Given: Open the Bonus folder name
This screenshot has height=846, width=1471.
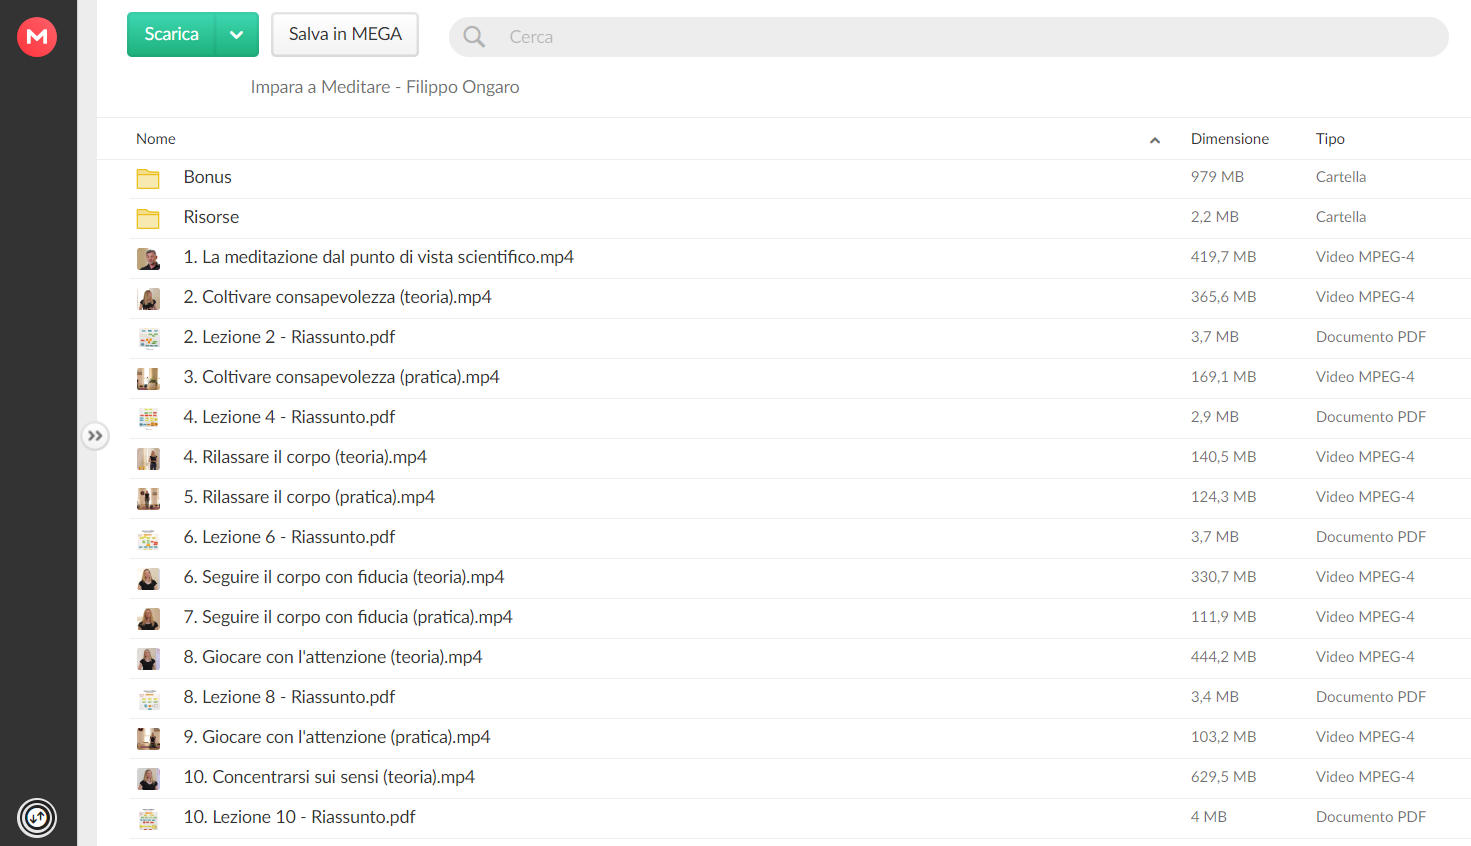Looking at the screenshot, I should pos(208,177).
